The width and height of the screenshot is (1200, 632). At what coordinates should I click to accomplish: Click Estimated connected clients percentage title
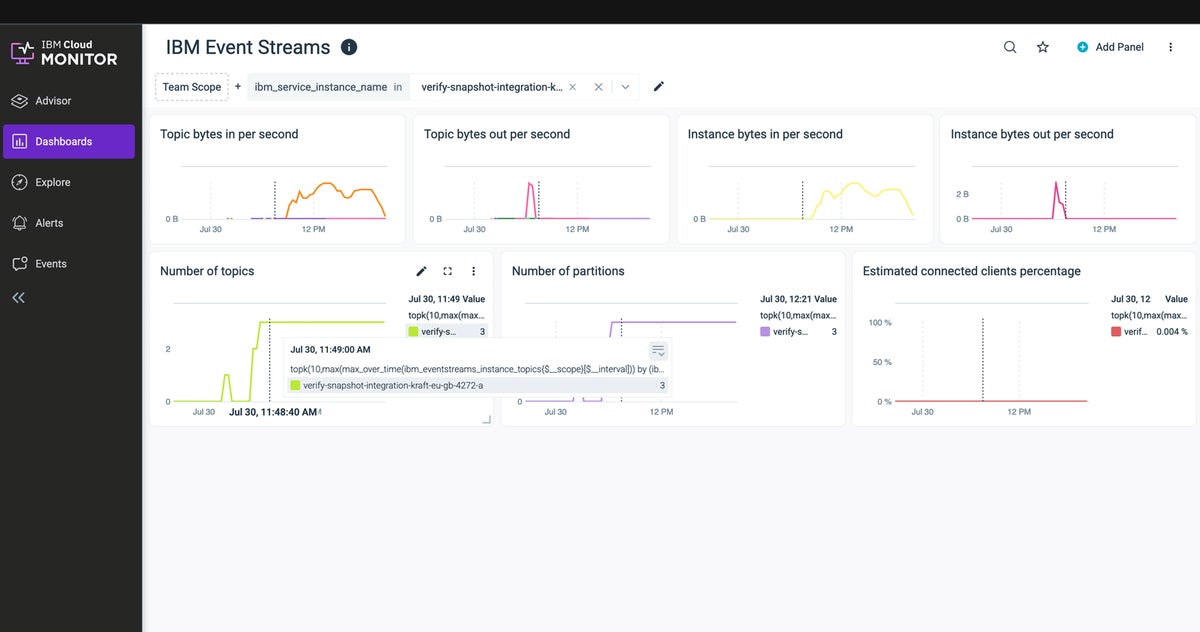click(972, 271)
